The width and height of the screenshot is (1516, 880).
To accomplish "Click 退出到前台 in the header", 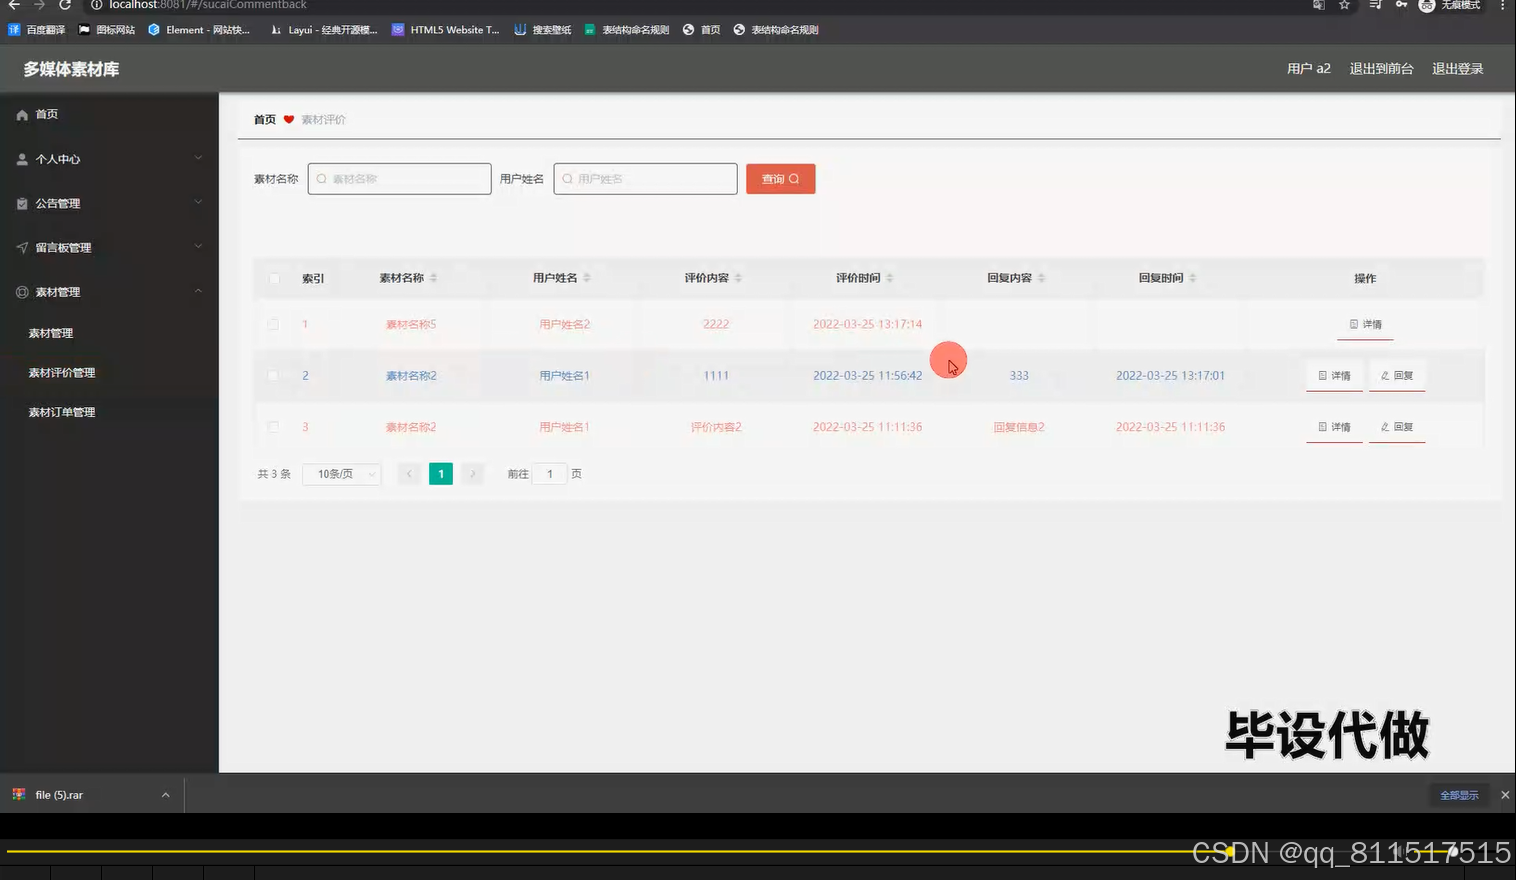I will (x=1382, y=69).
